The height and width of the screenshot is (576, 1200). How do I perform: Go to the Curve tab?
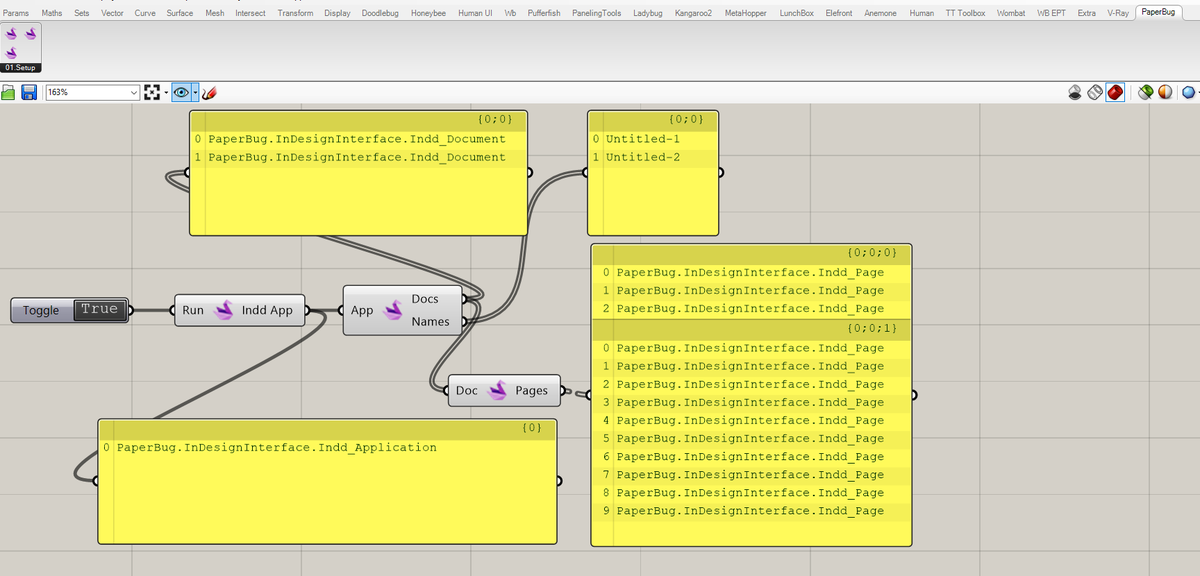coord(145,13)
